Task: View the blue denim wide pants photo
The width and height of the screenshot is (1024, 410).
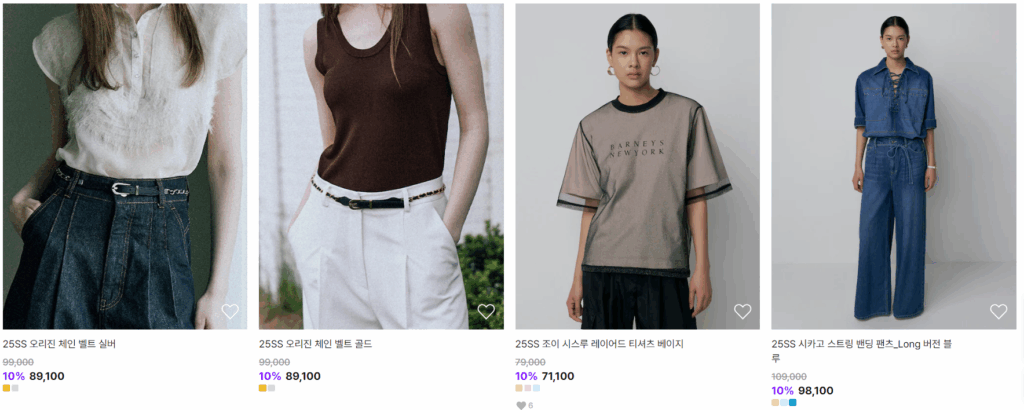Action: (893, 166)
